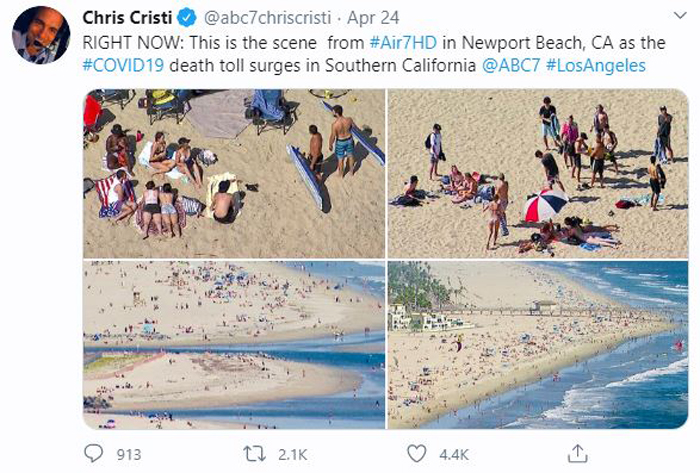Open top-left photo of sunbathers with surfboards
This screenshot has height=473, width=700.
pos(234,173)
